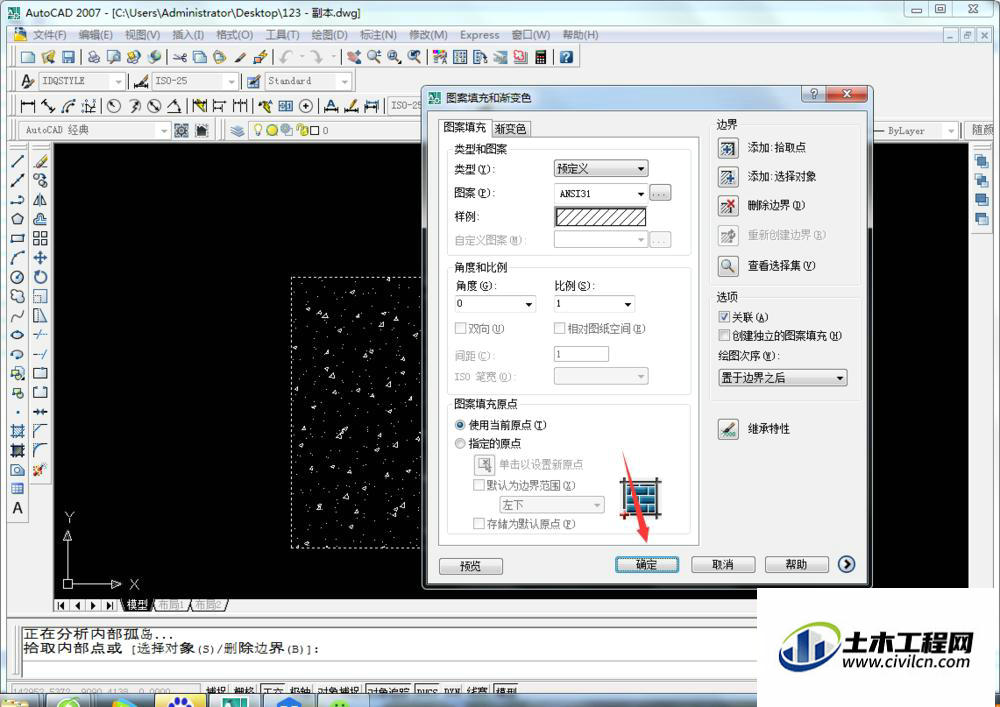Select the Rectangle draw tool
Screen dimensions: 1000x707
[x=17, y=238]
